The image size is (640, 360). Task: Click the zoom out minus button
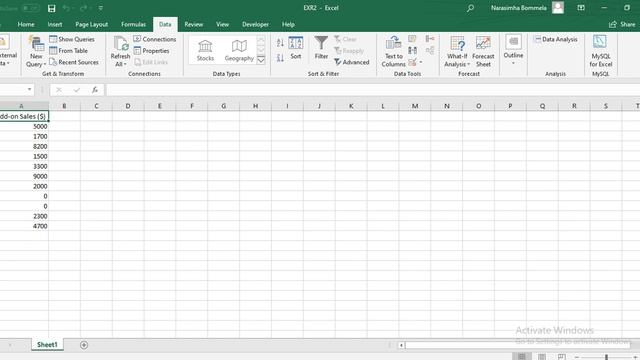[x=577, y=357]
